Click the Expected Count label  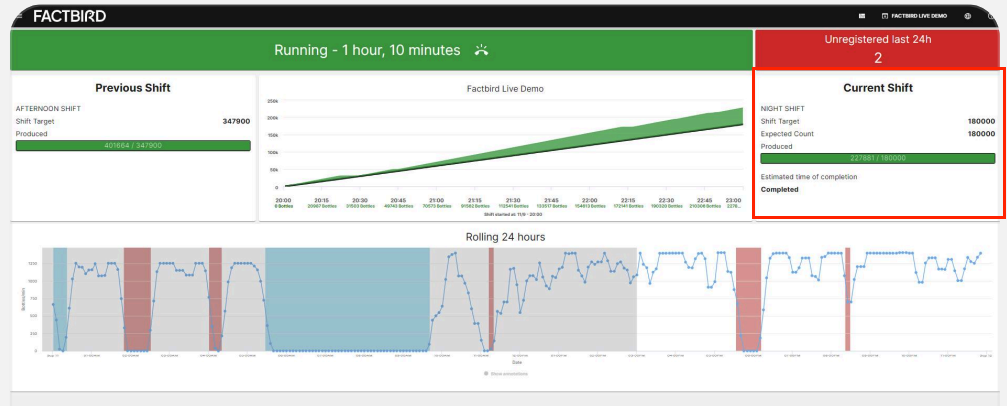tap(787, 134)
